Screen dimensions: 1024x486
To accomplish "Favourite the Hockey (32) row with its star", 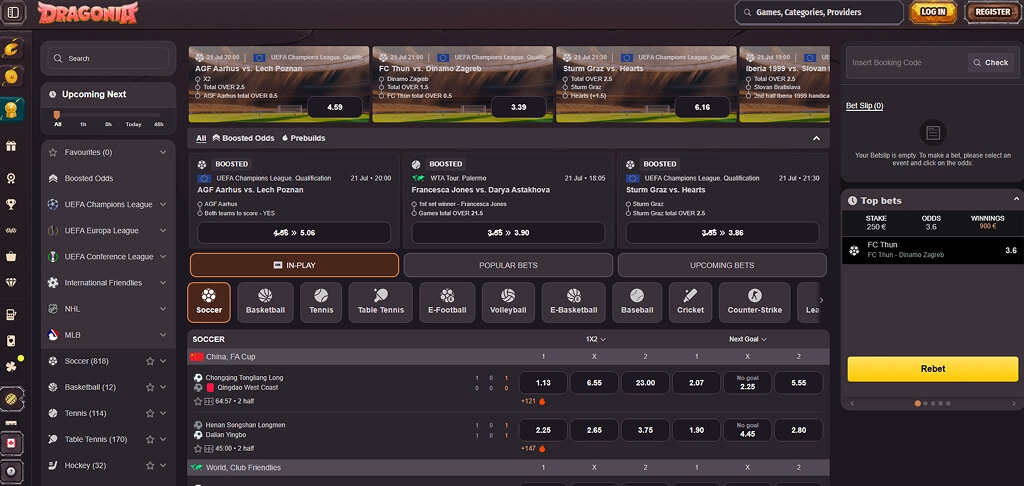I will 150,466.
